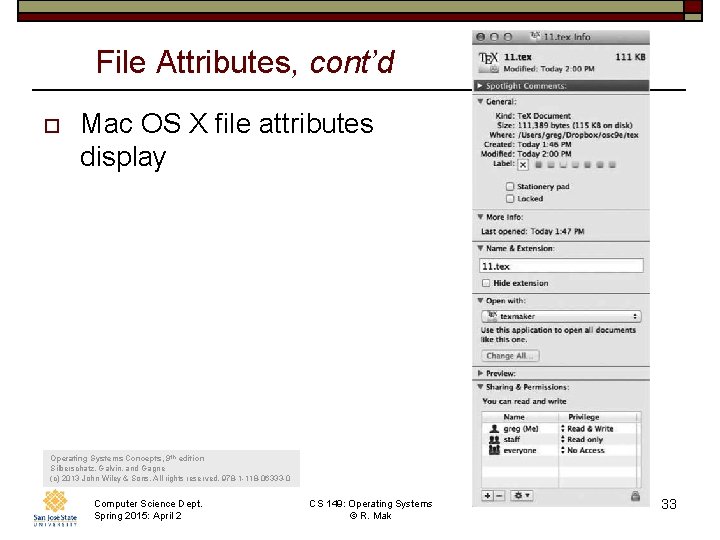
Task: Click the TeX file icon beside 11.tex
Action: (x=488, y=62)
